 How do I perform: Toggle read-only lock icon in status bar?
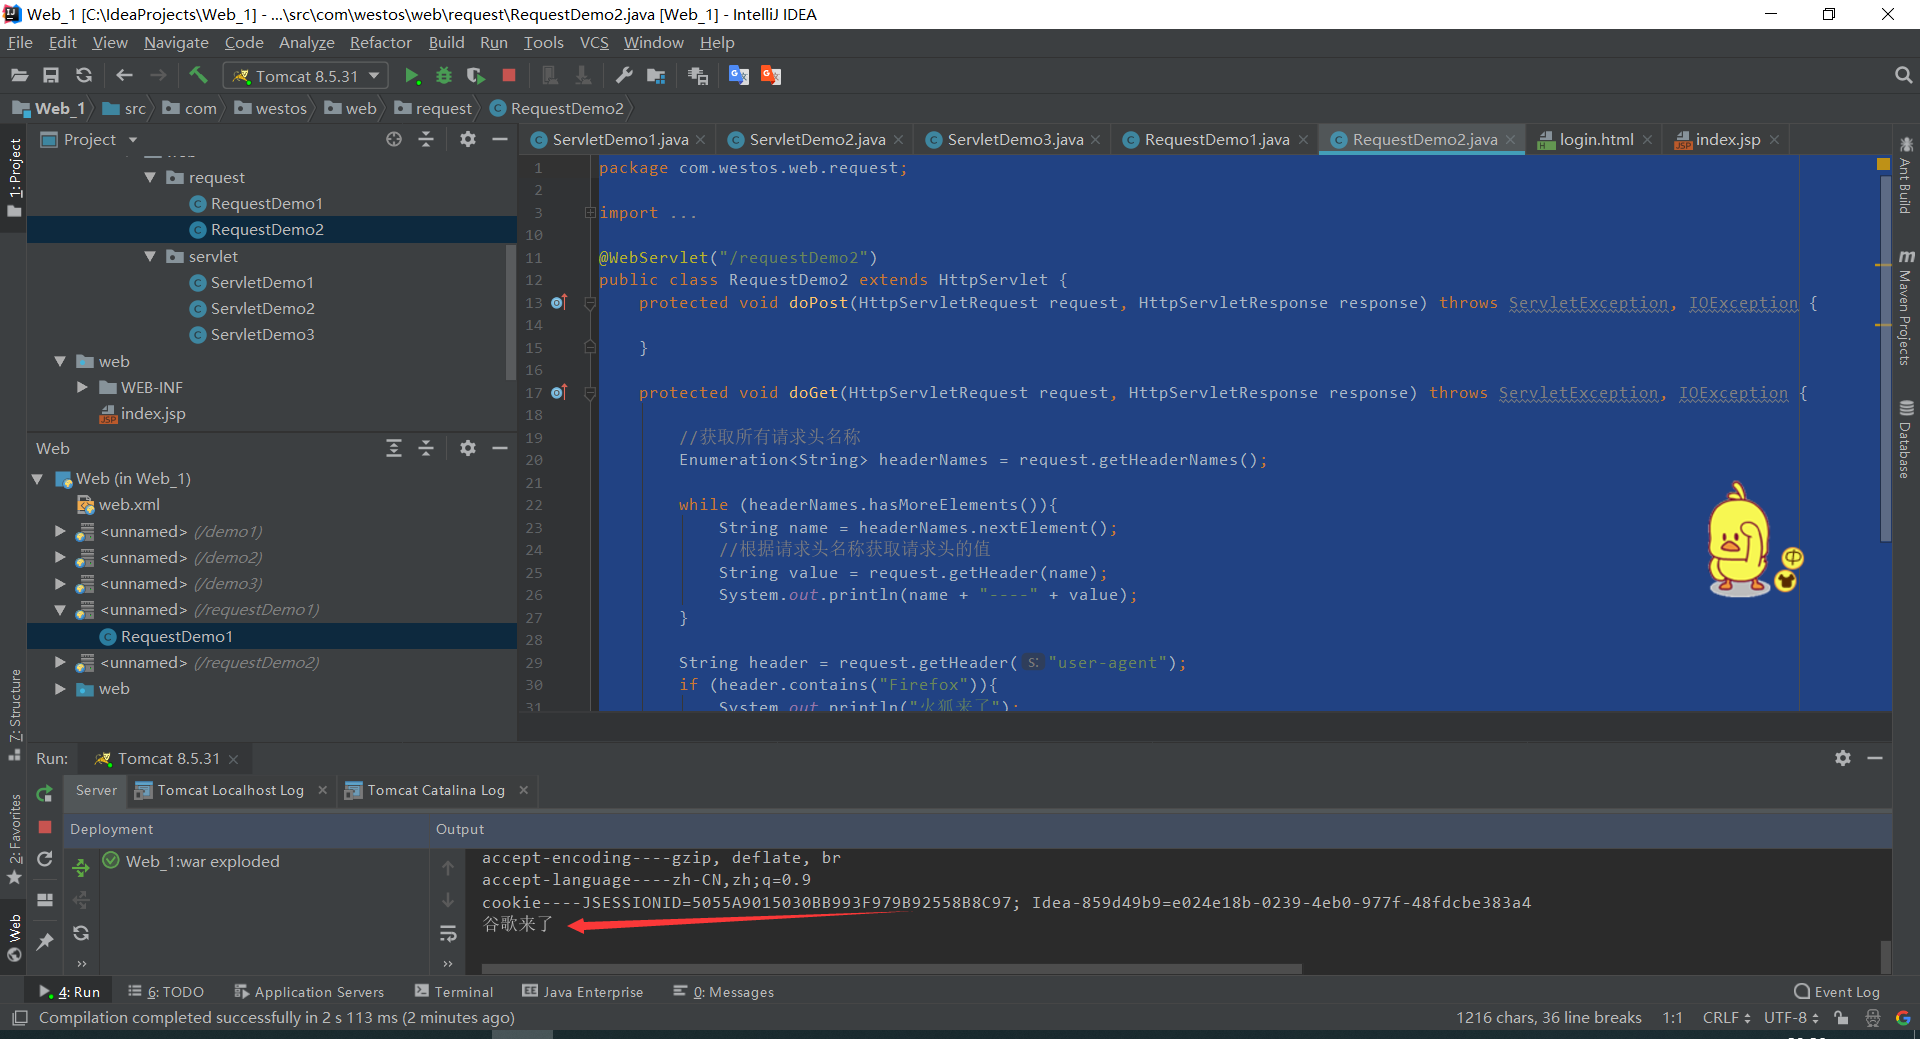coord(1841,1017)
